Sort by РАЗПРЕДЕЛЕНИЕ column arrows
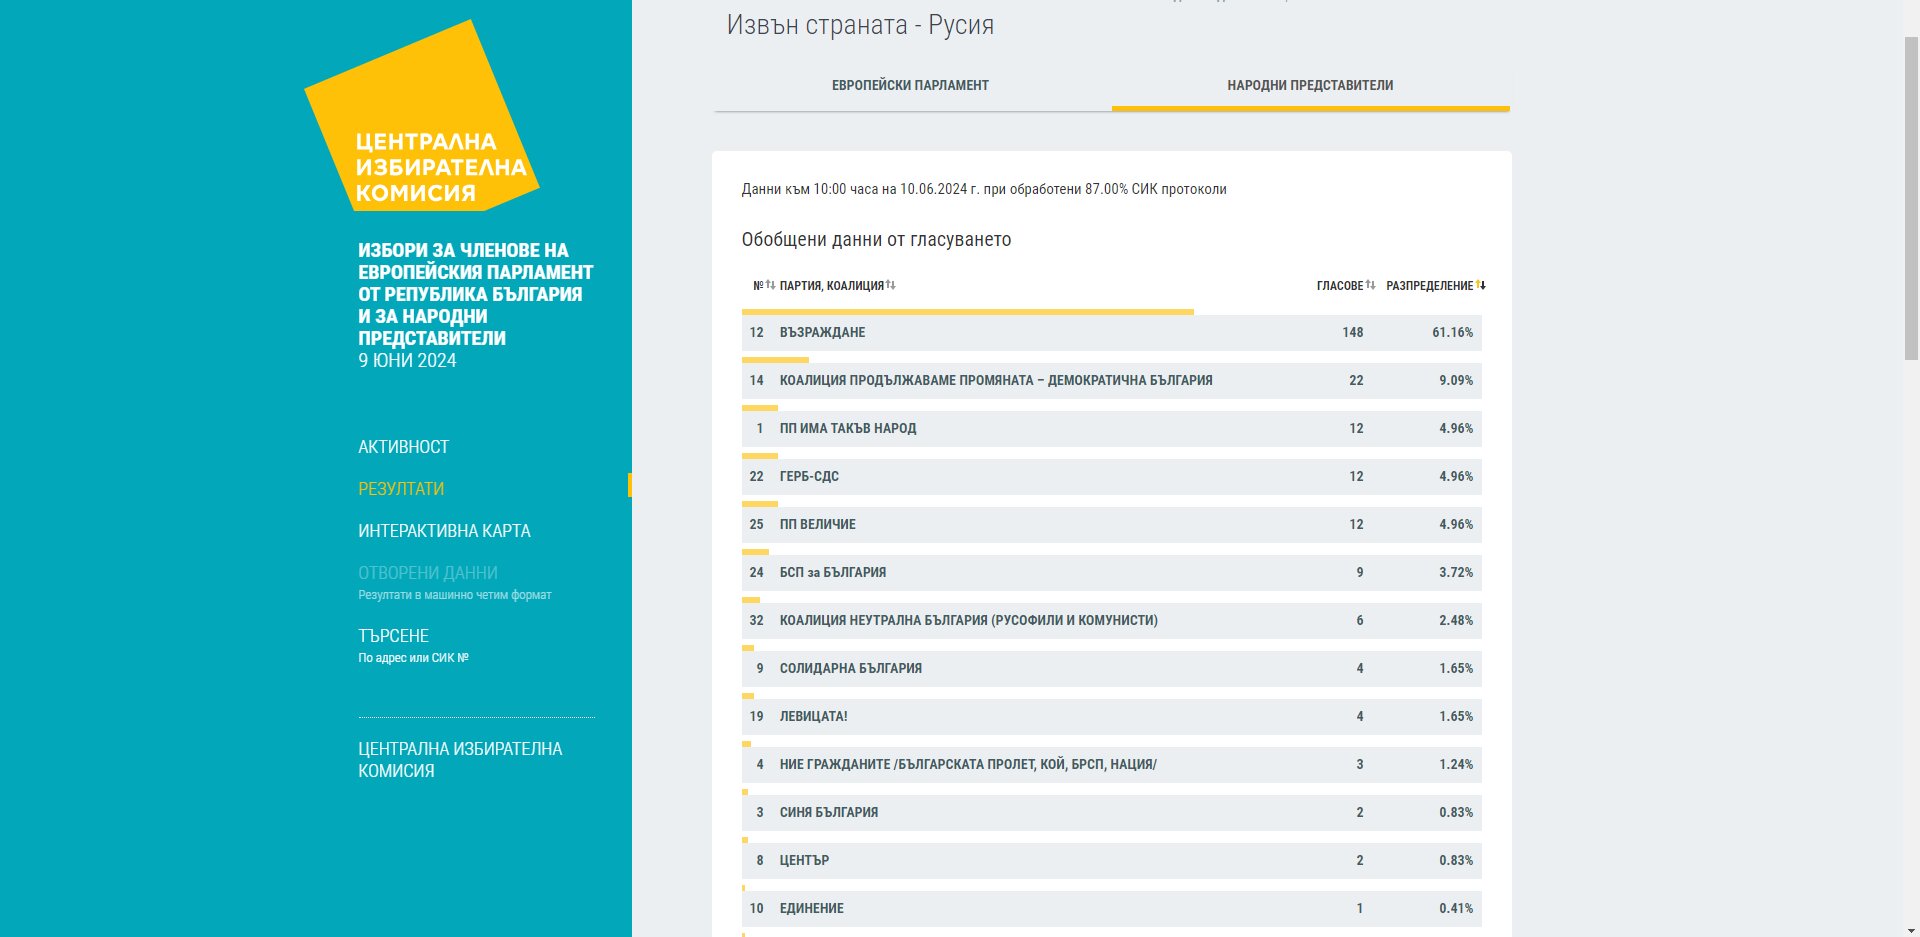Image resolution: width=1920 pixels, height=937 pixels. [1481, 285]
